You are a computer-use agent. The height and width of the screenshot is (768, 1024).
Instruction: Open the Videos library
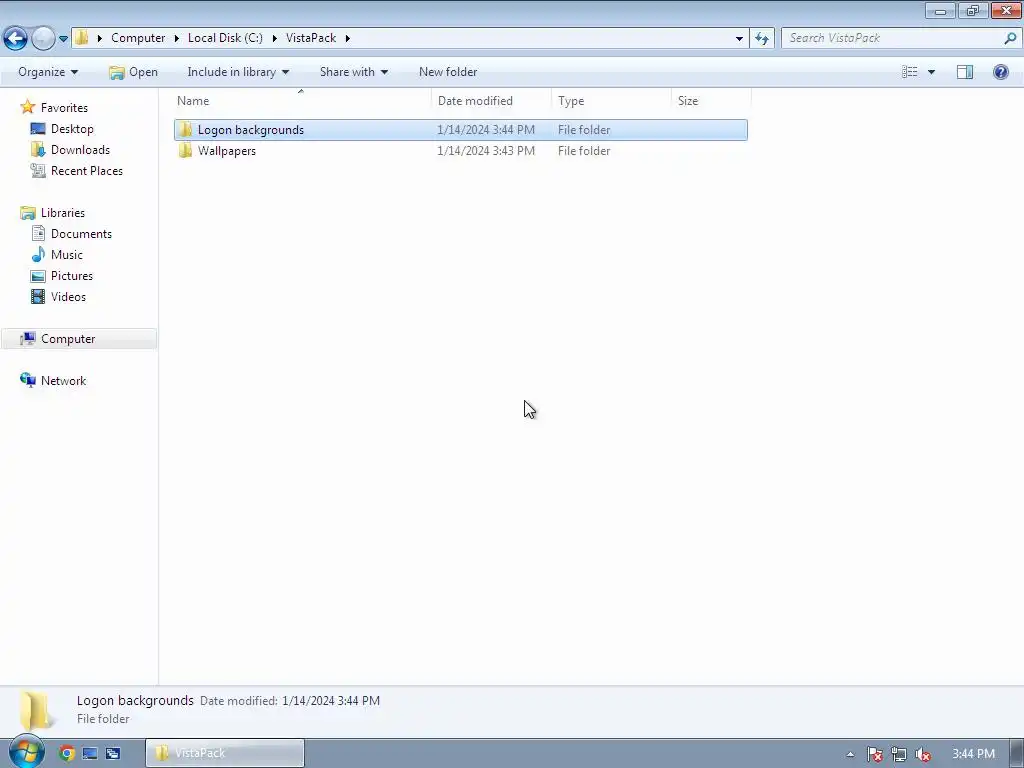click(68, 296)
